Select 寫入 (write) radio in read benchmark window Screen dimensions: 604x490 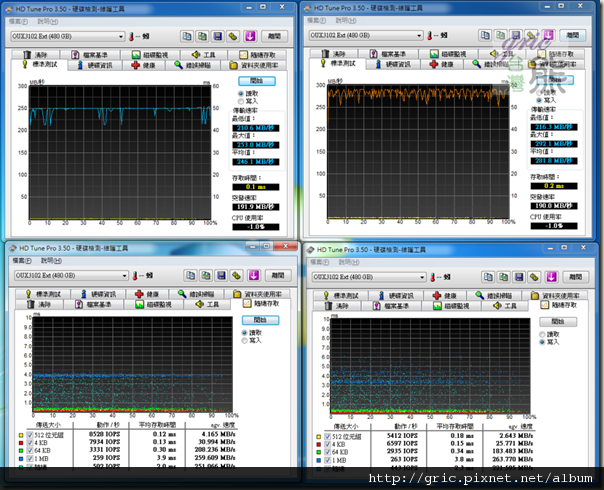241,101
